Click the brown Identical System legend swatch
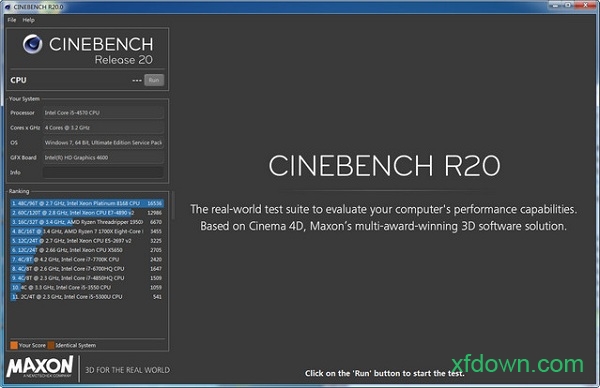Viewport: 600px width, 388px height. (51, 345)
